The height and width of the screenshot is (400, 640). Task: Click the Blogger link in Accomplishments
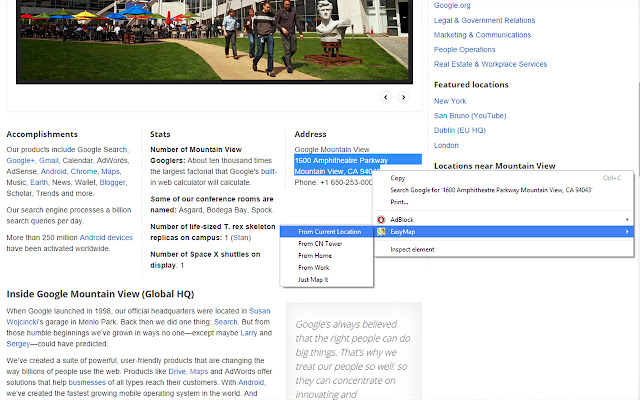[x=112, y=182]
